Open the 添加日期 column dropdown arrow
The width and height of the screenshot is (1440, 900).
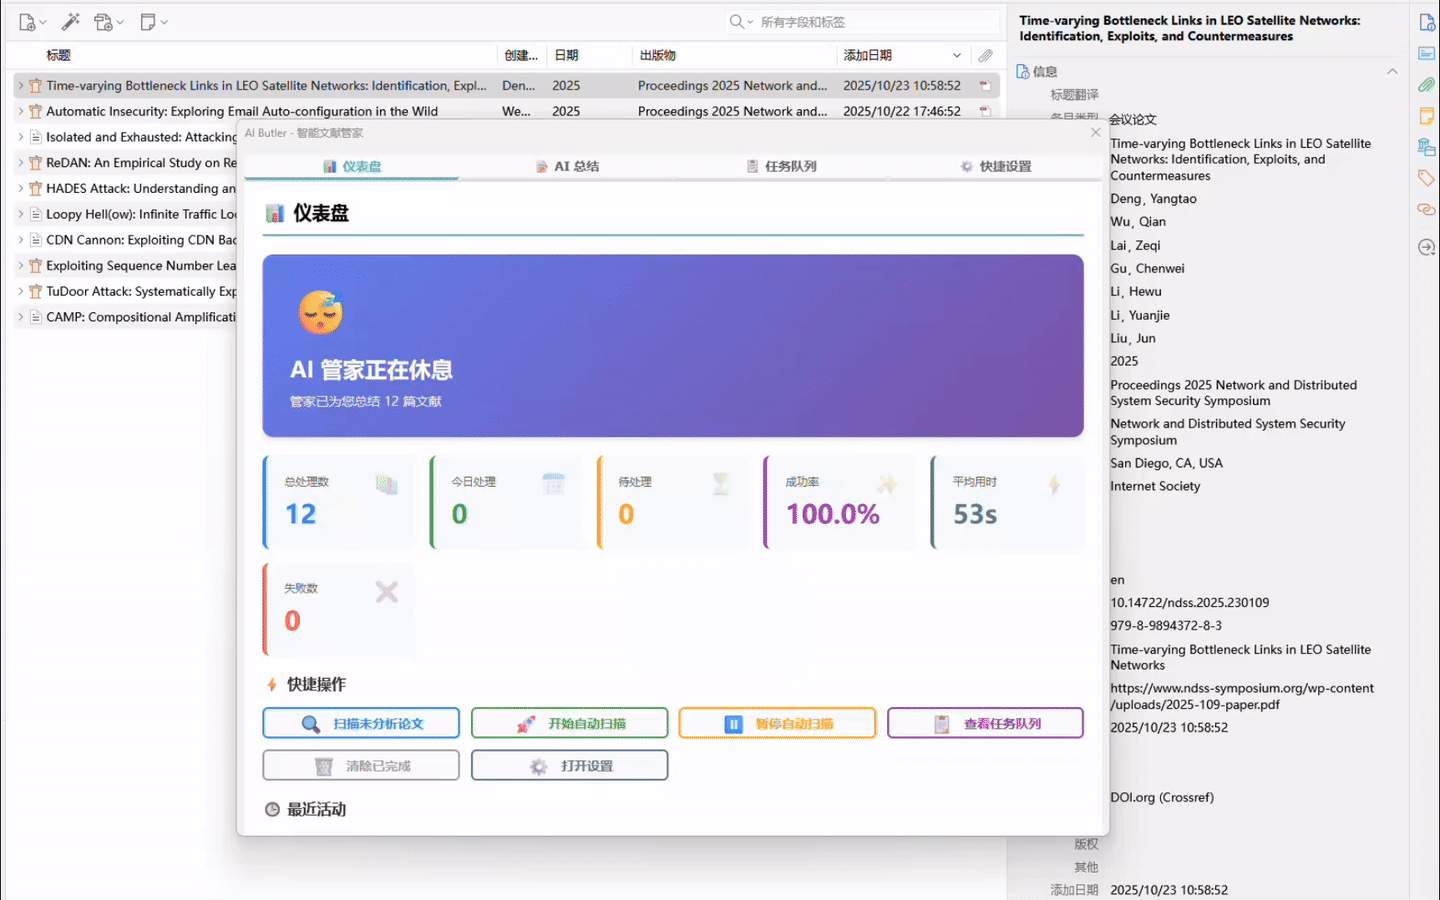coord(957,55)
